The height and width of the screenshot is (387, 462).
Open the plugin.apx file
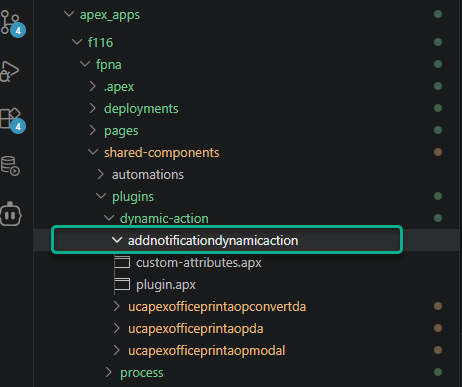click(x=166, y=285)
